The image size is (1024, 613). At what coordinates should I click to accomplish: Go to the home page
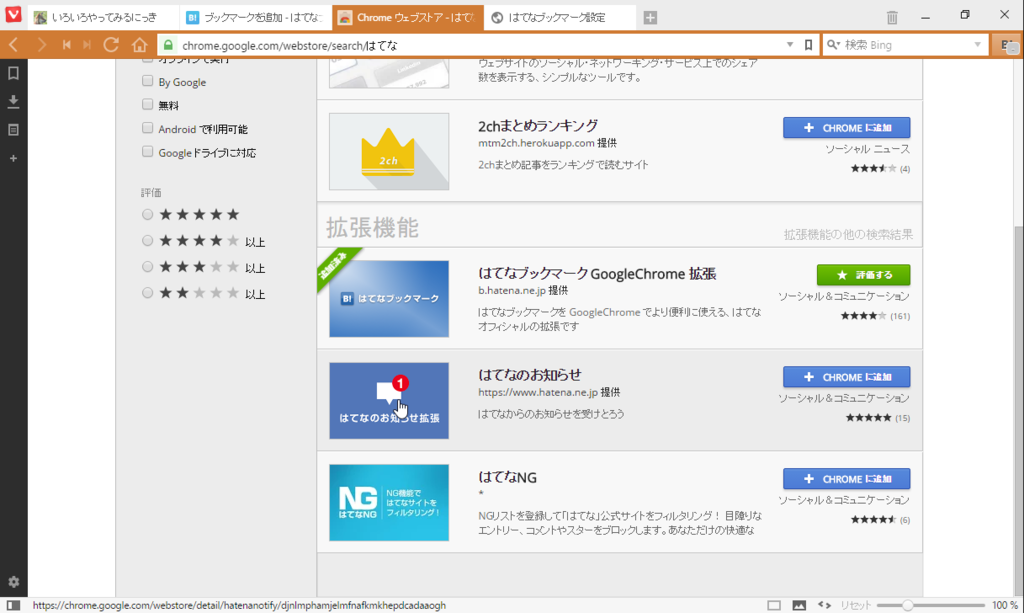[x=139, y=45]
